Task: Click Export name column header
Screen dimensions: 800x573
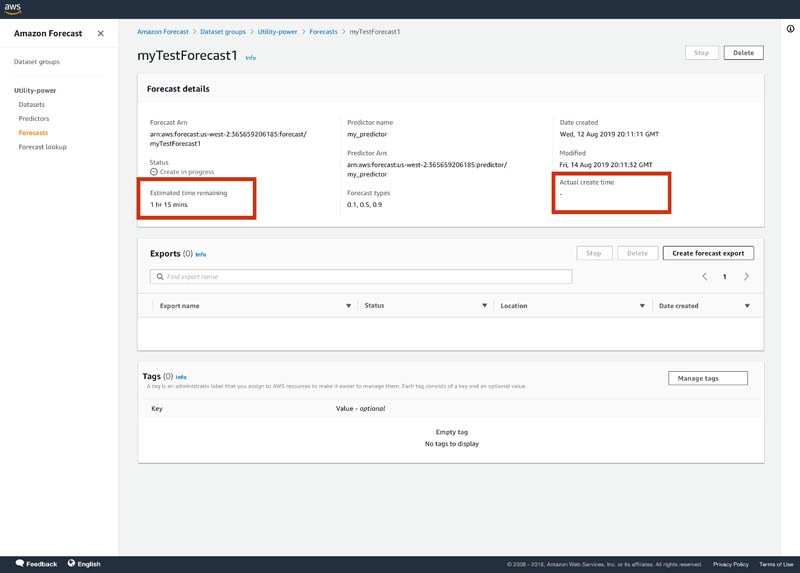Action: (x=180, y=306)
